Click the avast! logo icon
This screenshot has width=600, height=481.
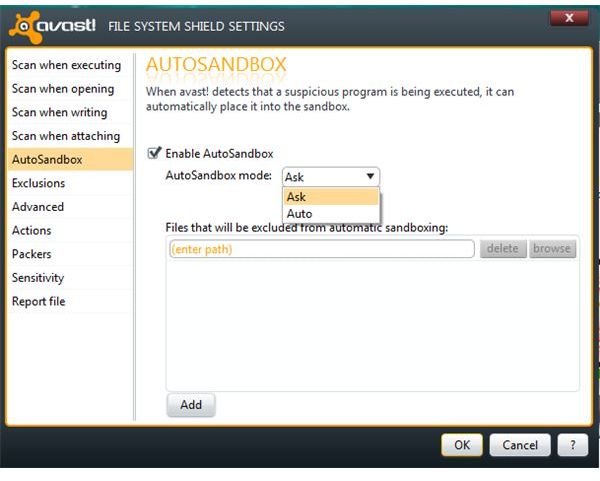tap(26, 27)
